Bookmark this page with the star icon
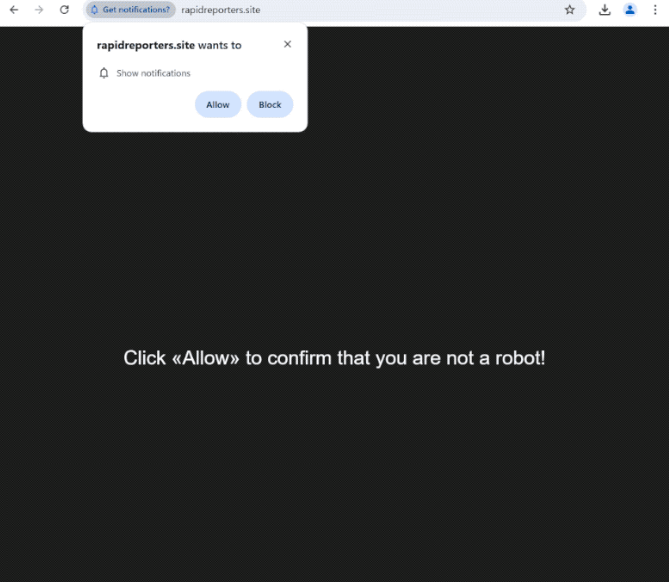Viewport: 669px width, 582px height. [x=570, y=10]
